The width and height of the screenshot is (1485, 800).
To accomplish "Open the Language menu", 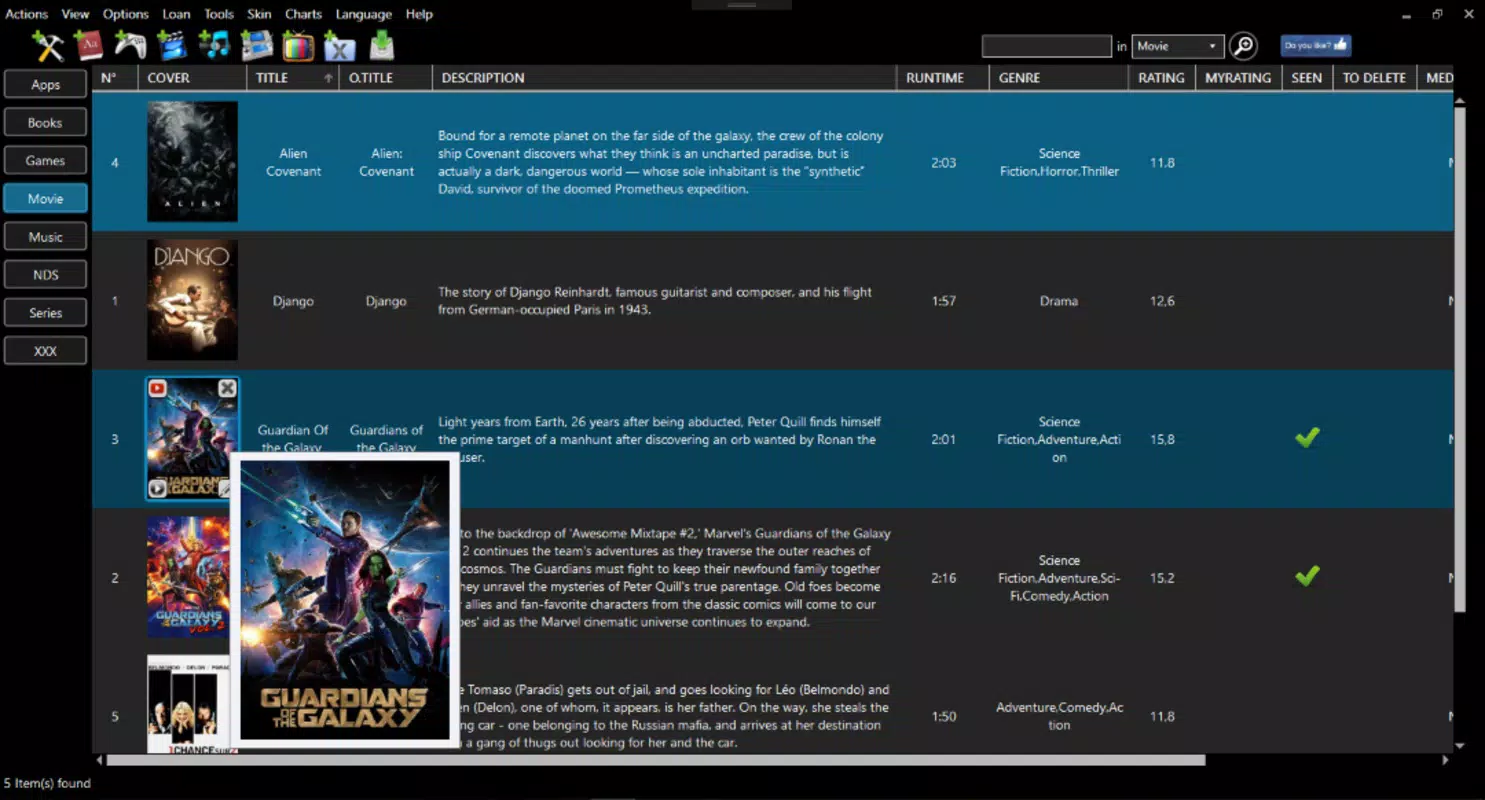I will [x=363, y=14].
